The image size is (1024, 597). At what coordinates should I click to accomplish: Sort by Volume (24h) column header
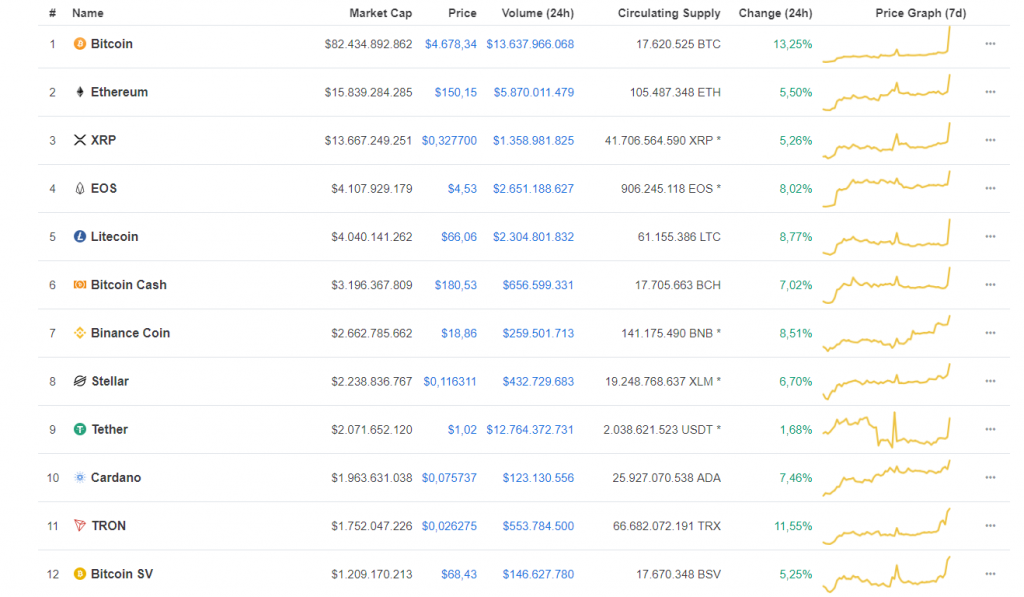coord(537,13)
